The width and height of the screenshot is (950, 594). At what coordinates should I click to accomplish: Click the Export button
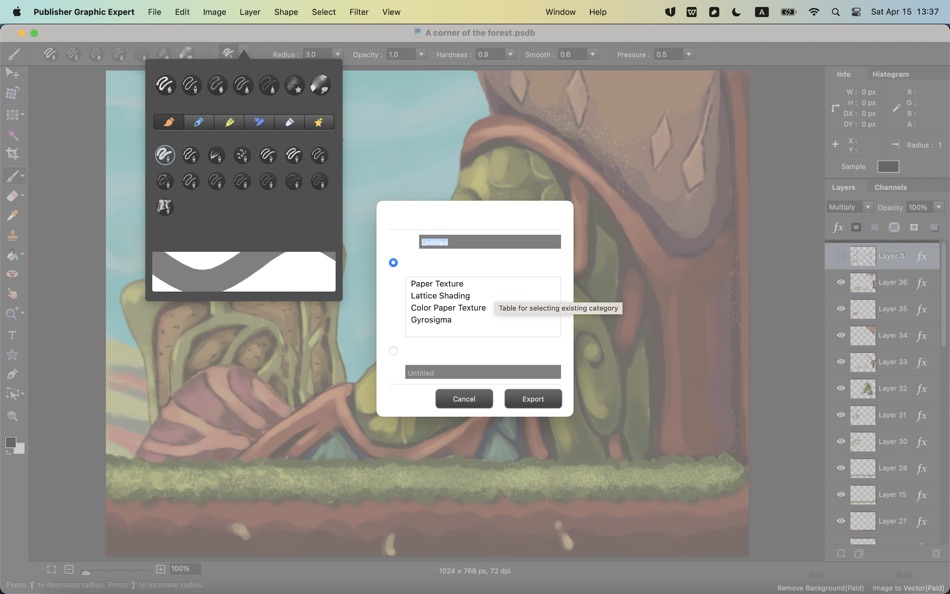point(533,399)
